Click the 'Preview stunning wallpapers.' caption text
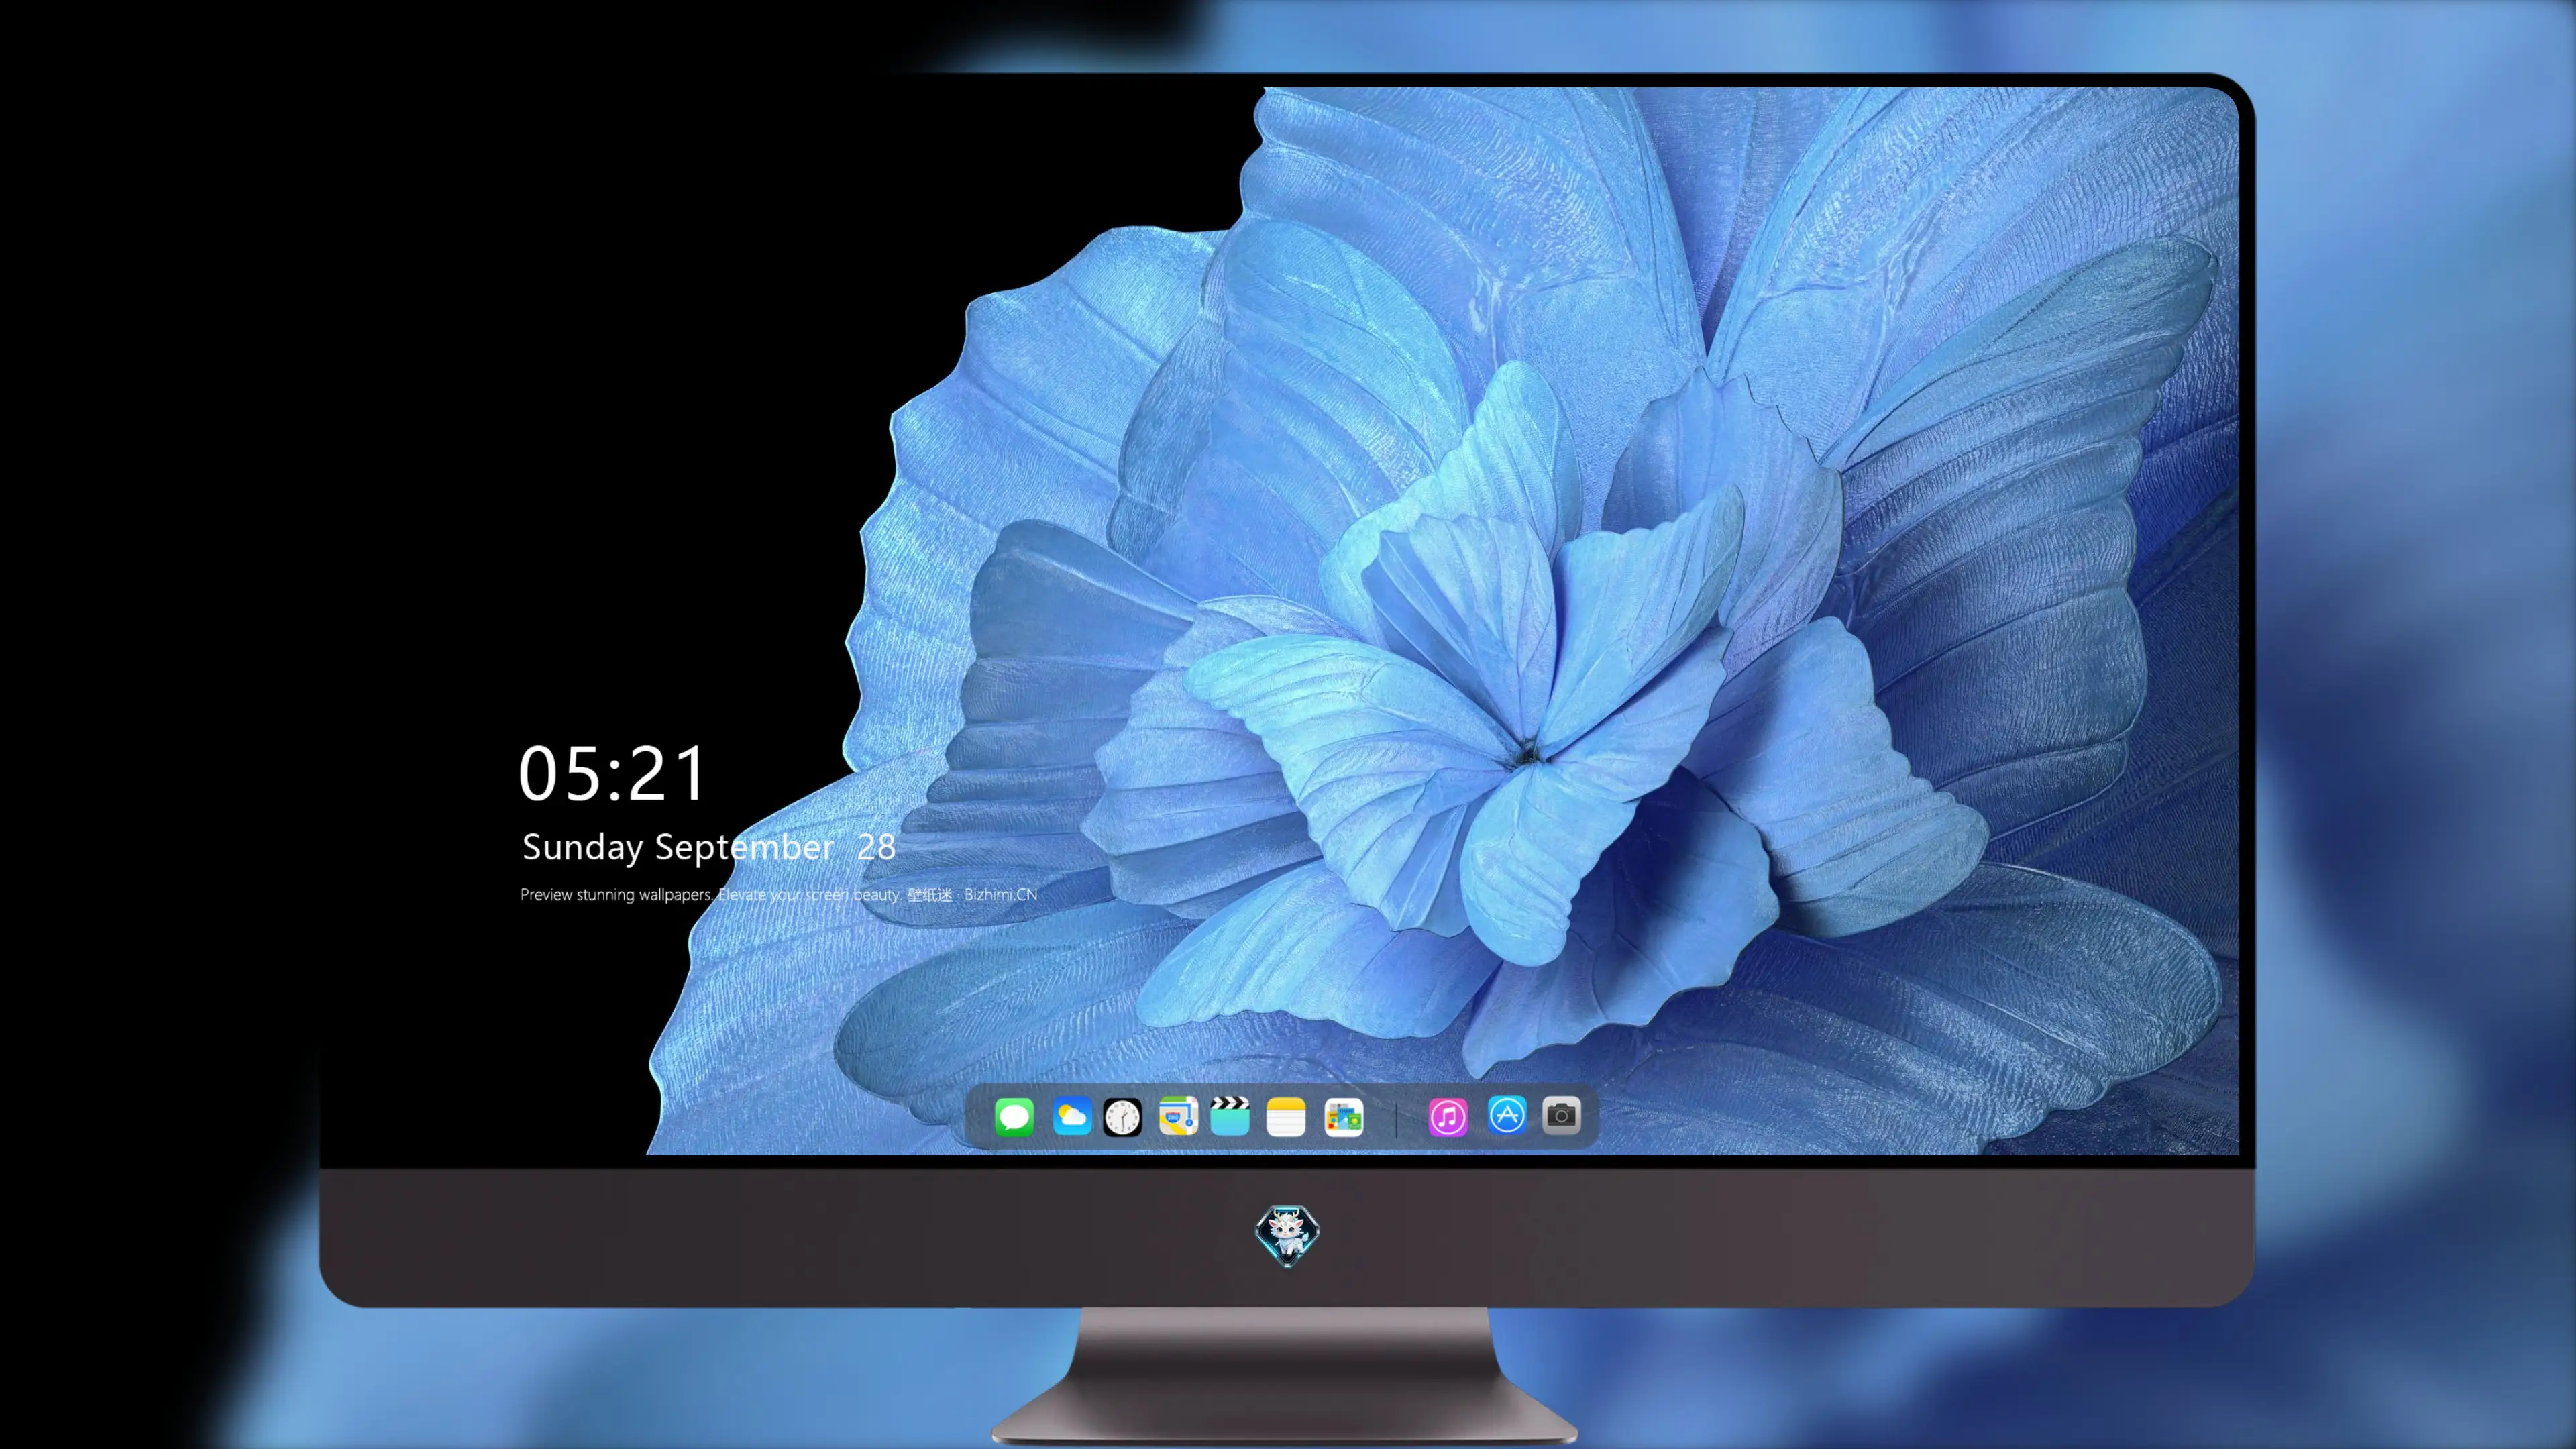 tap(617, 895)
